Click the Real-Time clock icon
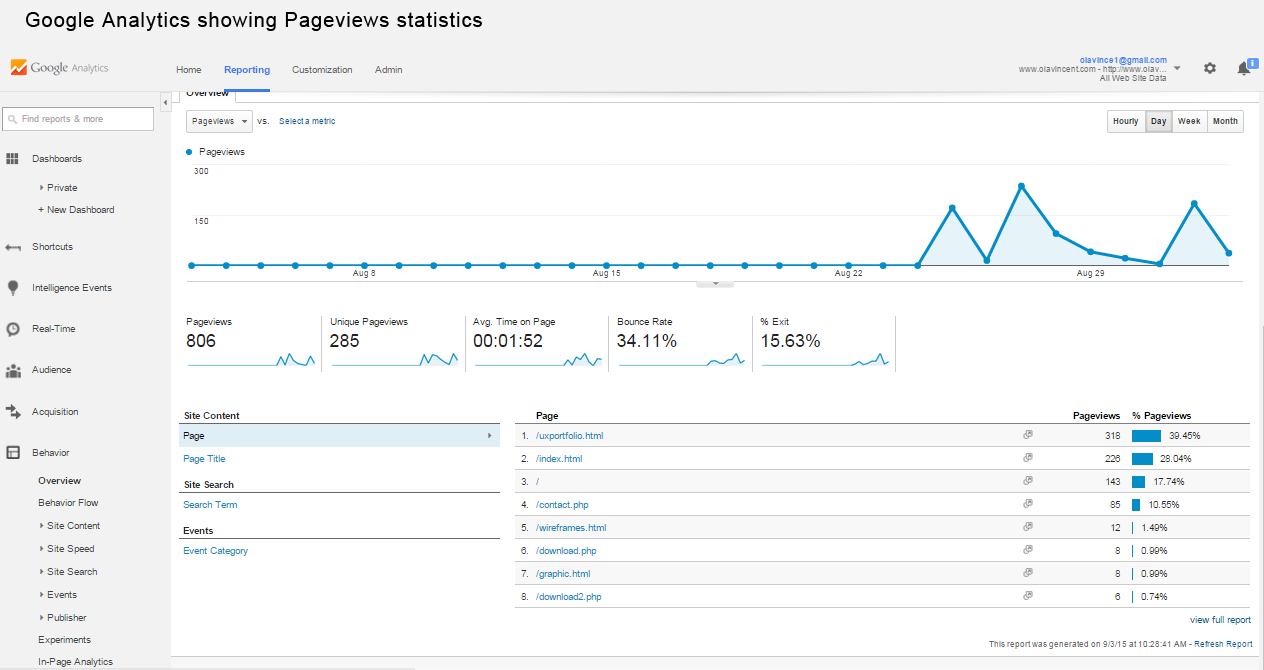 [x=13, y=329]
